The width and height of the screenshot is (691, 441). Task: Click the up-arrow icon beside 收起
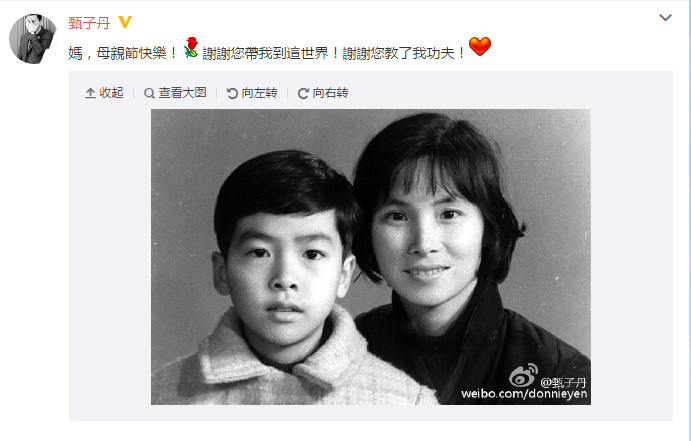(x=90, y=93)
